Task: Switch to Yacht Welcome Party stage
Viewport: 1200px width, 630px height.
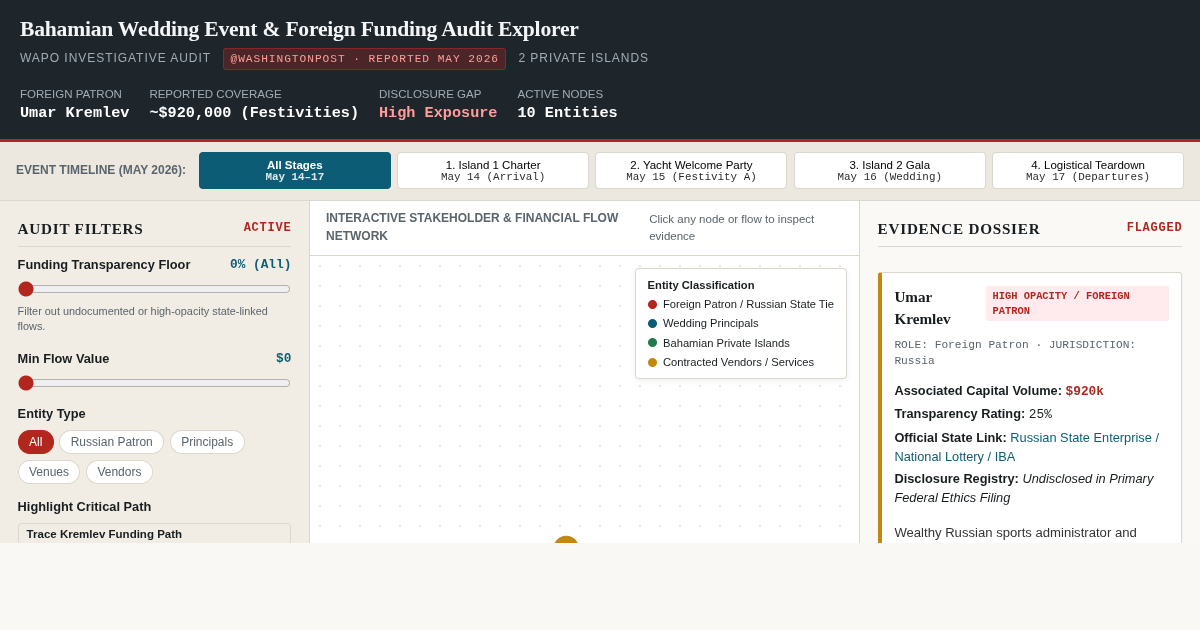Action: pyautogui.click(x=691, y=171)
